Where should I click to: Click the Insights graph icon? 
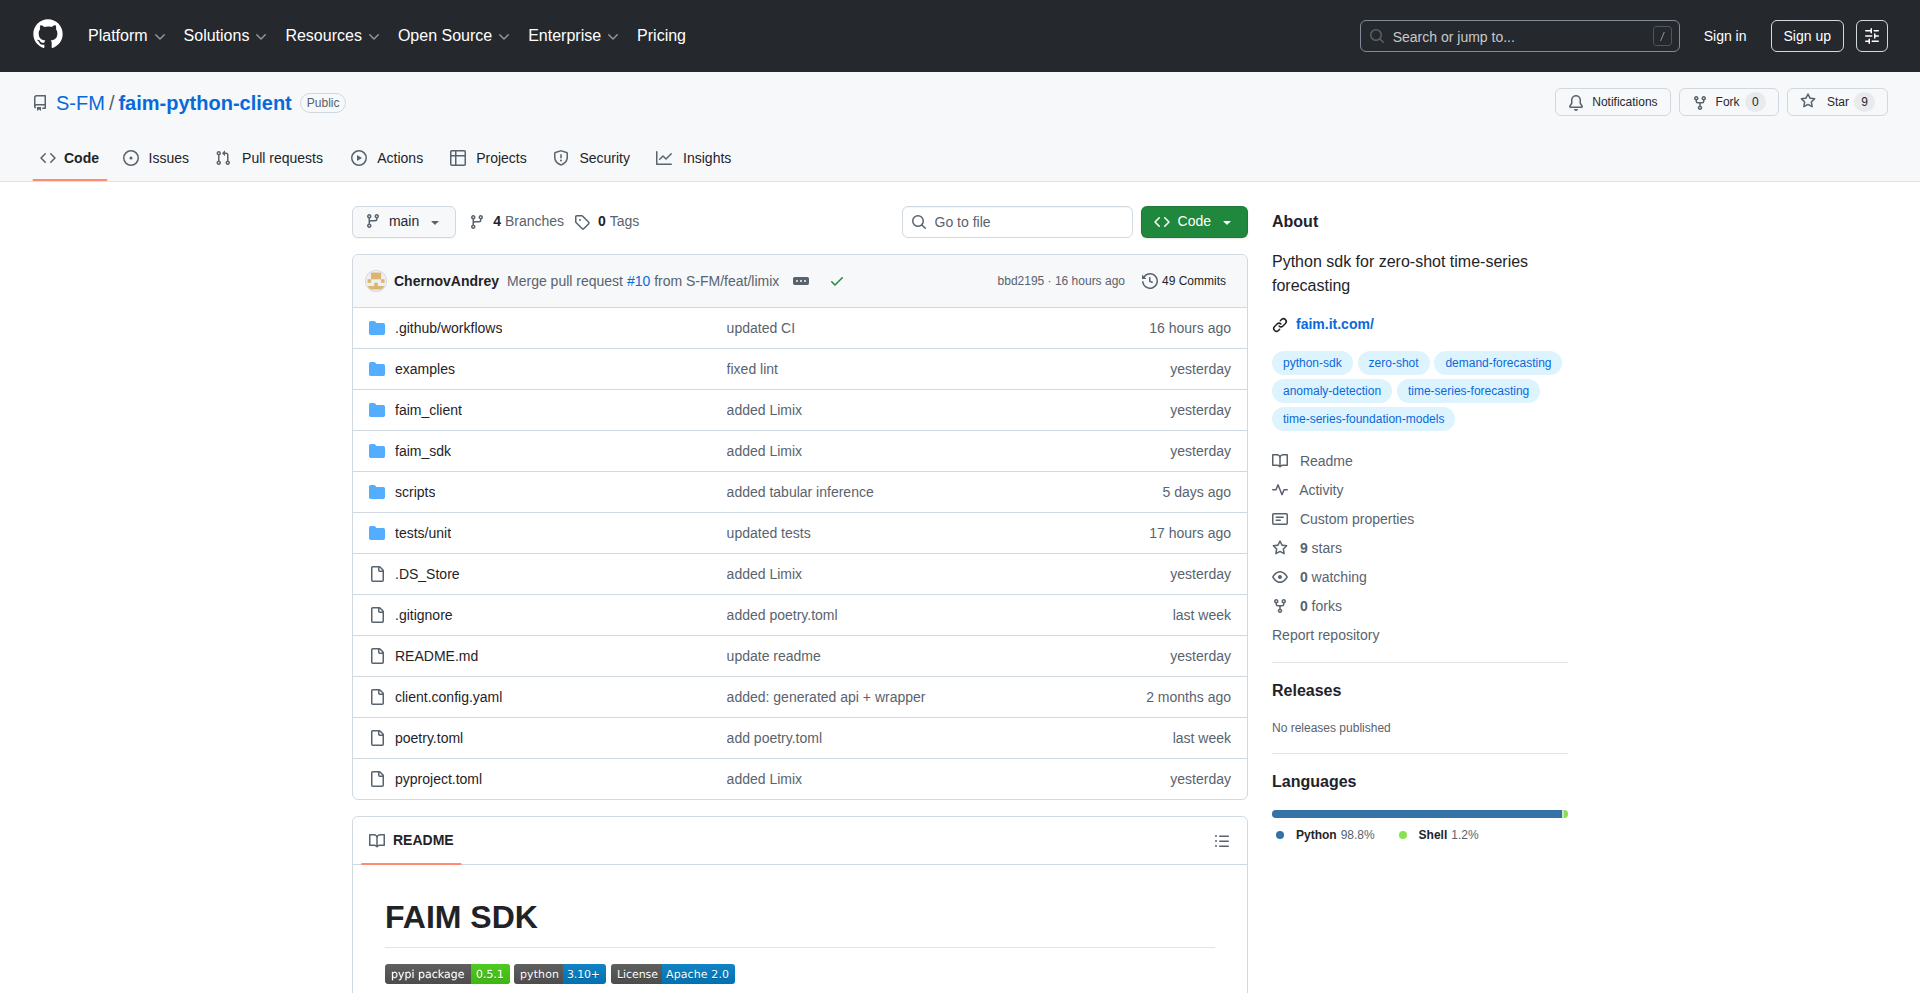click(x=665, y=158)
